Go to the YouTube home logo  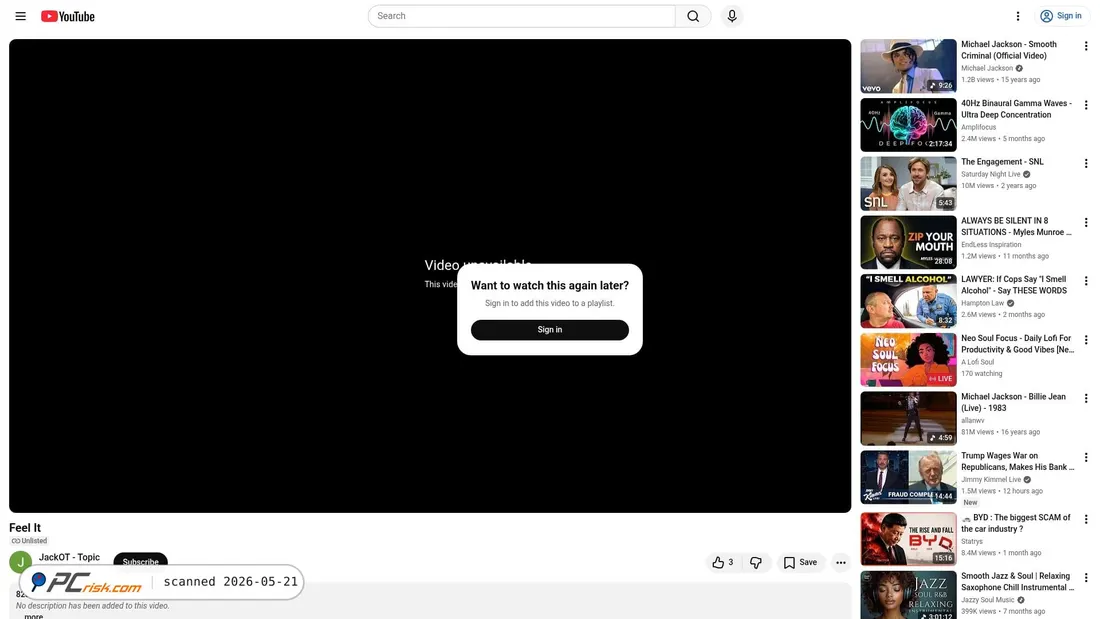68,16
